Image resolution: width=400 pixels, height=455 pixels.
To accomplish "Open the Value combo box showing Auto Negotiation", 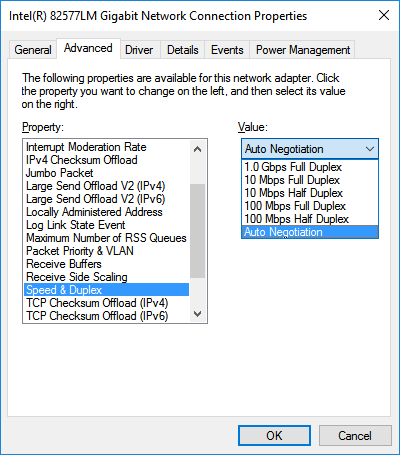I will [x=310, y=149].
